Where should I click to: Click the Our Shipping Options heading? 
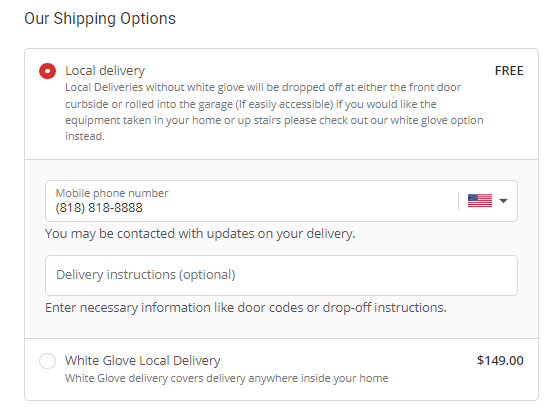point(100,18)
